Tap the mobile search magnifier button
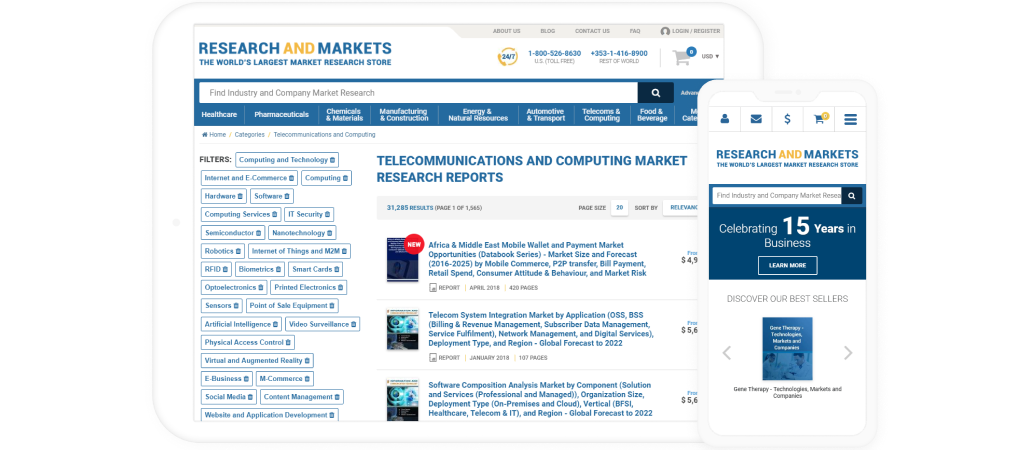1018x450 pixels. click(852, 195)
